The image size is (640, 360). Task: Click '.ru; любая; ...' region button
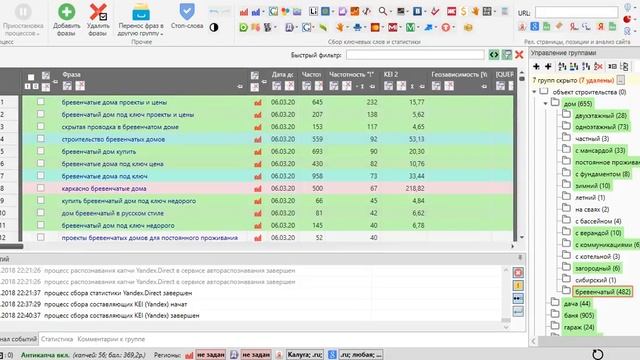[x=360, y=354]
